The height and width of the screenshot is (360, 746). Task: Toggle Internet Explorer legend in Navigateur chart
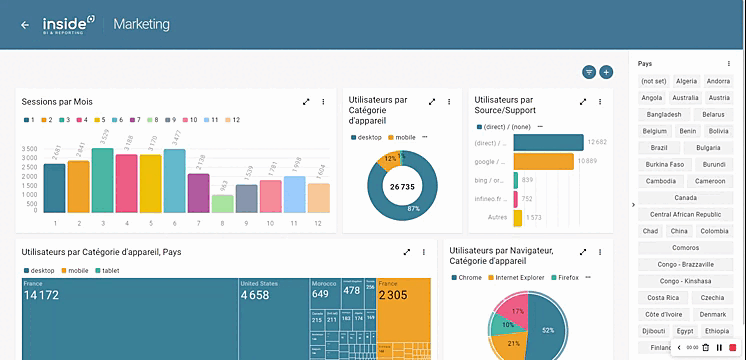517,277
